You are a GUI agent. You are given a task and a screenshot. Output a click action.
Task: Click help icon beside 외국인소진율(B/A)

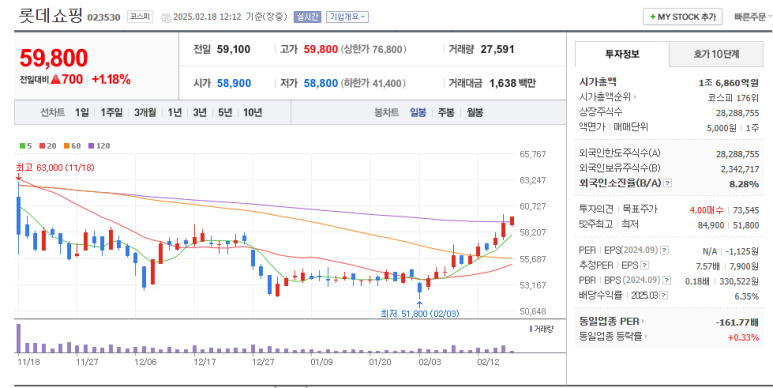pyautogui.click(x=668, y=183)
